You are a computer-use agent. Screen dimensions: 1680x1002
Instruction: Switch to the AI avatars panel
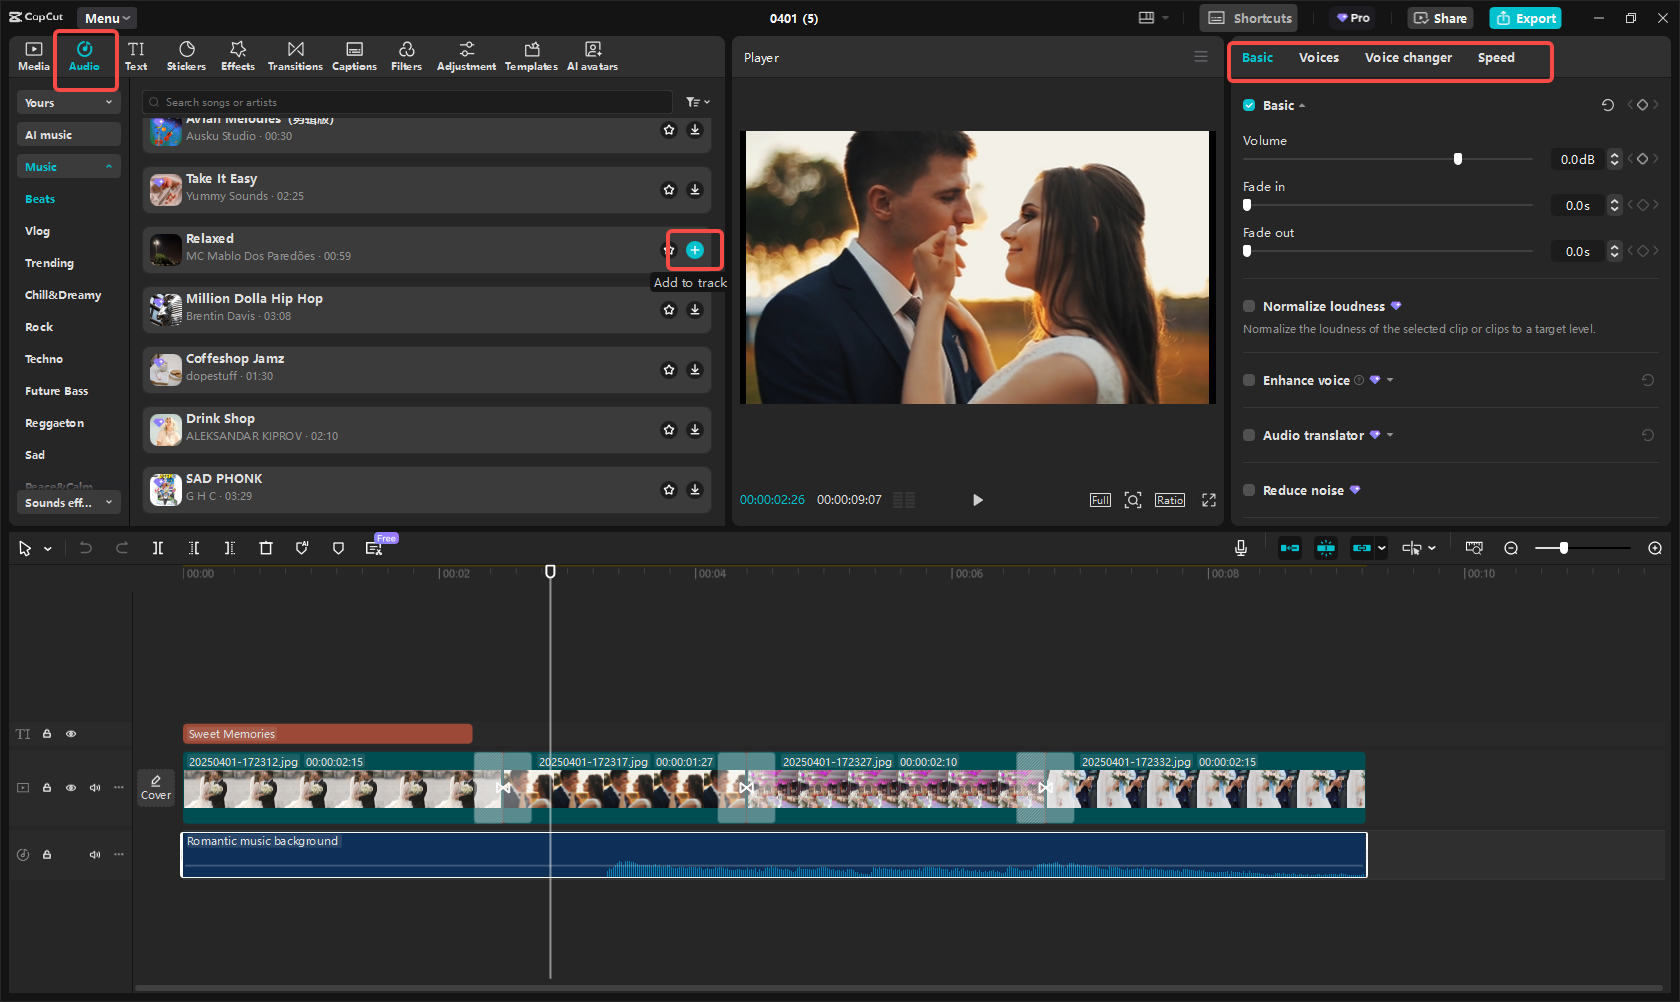click(592, 55)
